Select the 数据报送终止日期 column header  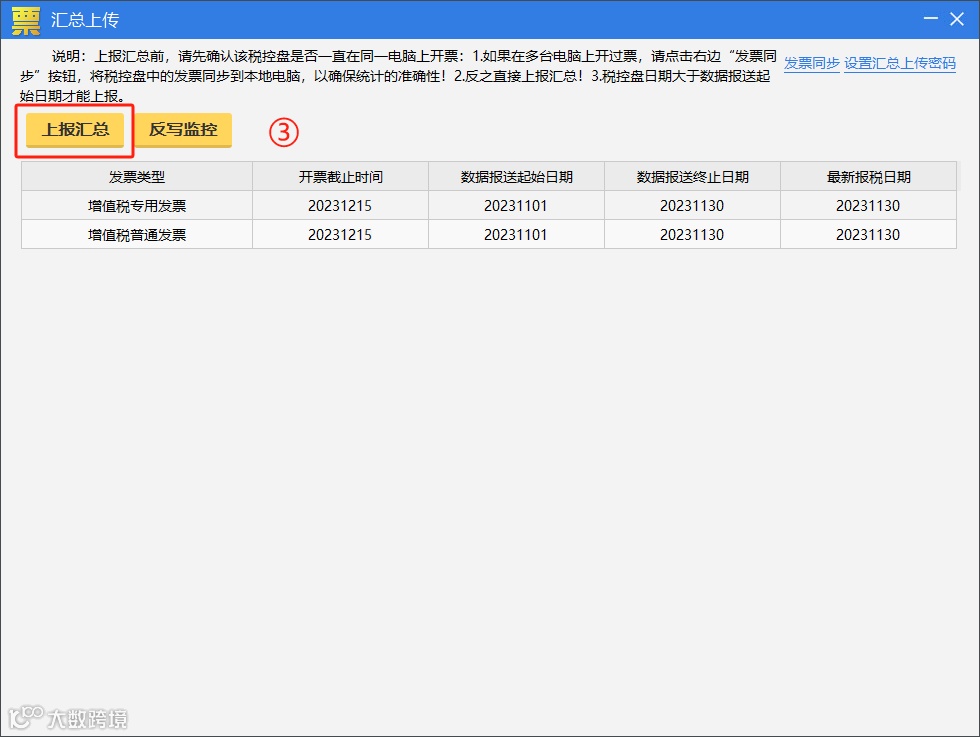click(x=692, y=177)
